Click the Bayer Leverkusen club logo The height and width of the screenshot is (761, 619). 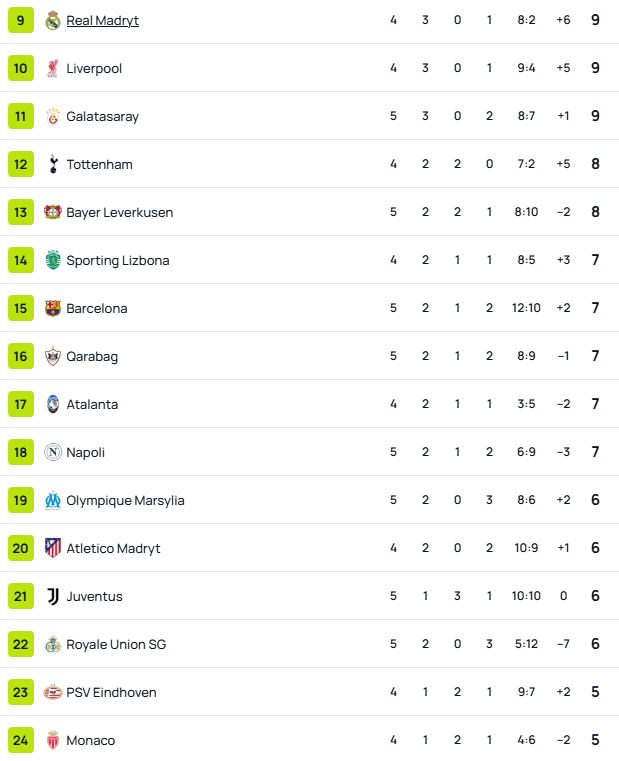[53, 212]
